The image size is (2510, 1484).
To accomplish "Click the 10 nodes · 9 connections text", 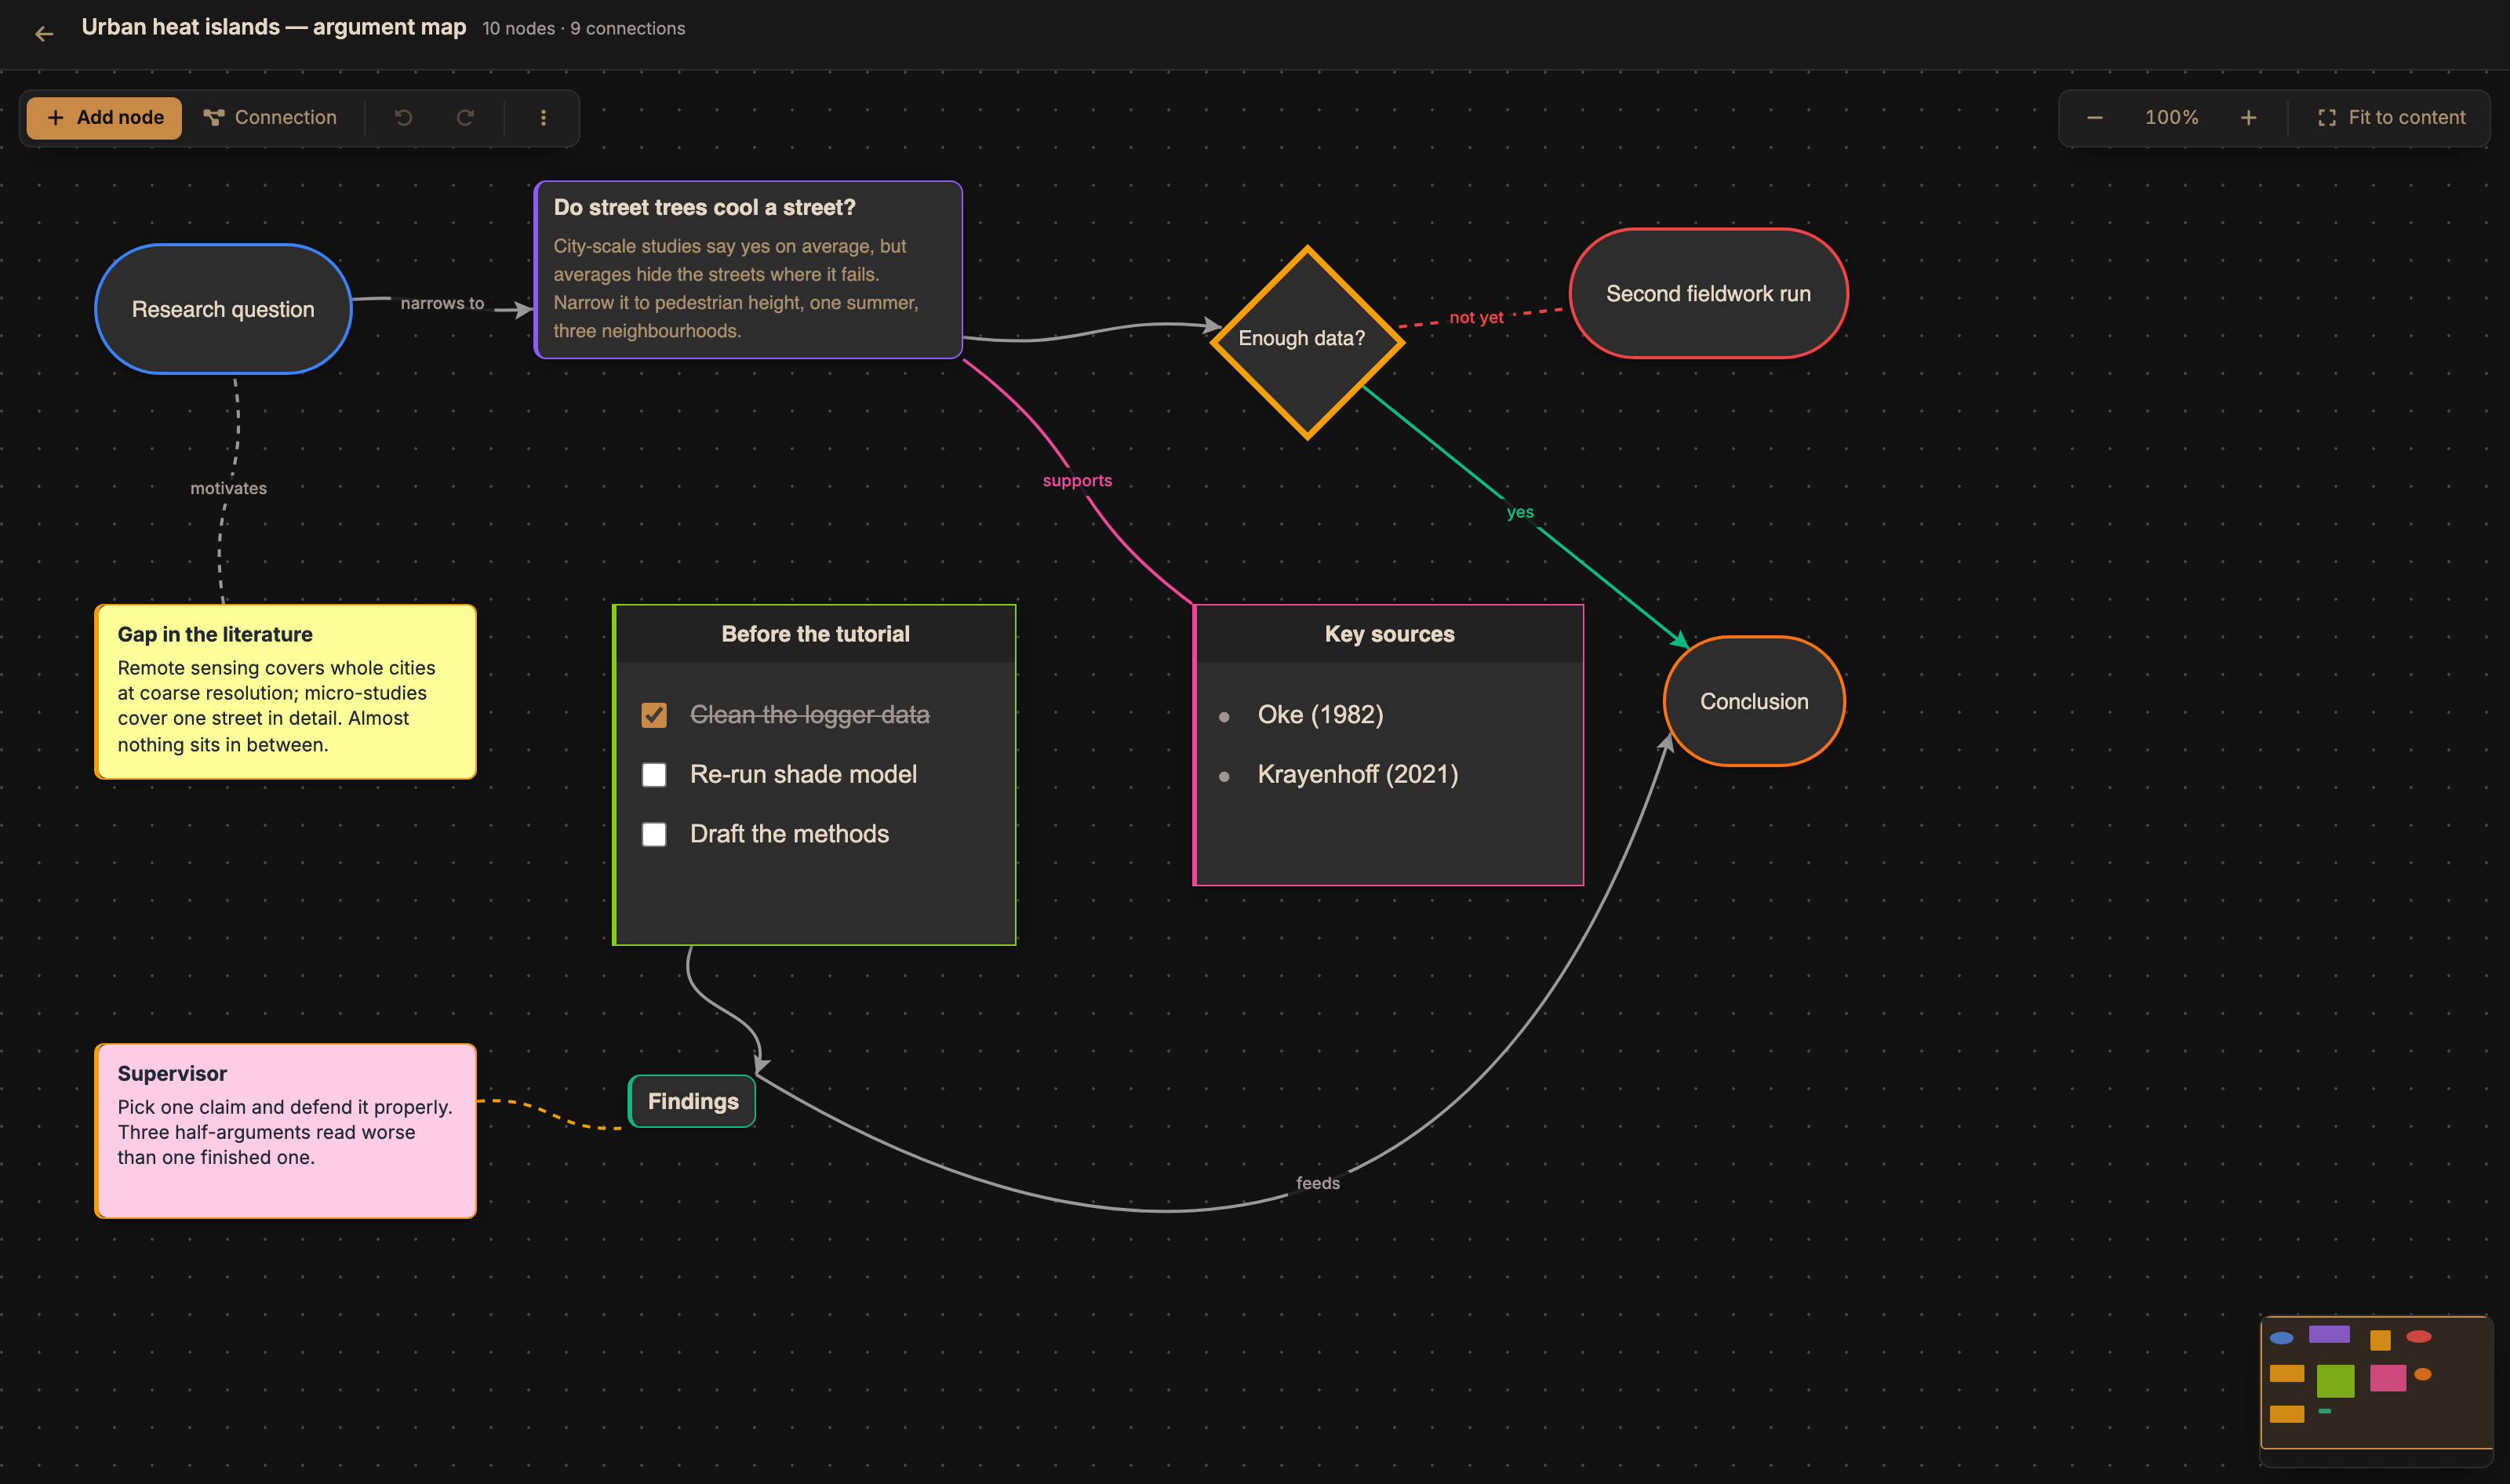I will [584, 29].
